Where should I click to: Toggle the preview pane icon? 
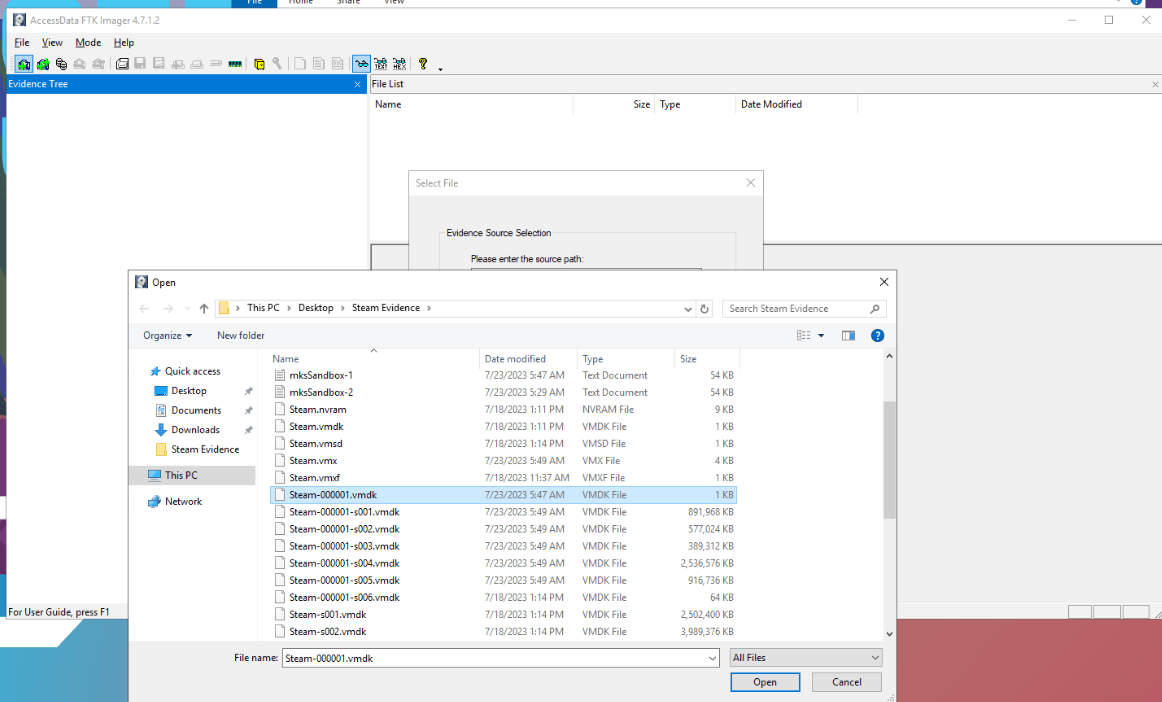click(849, 336)
